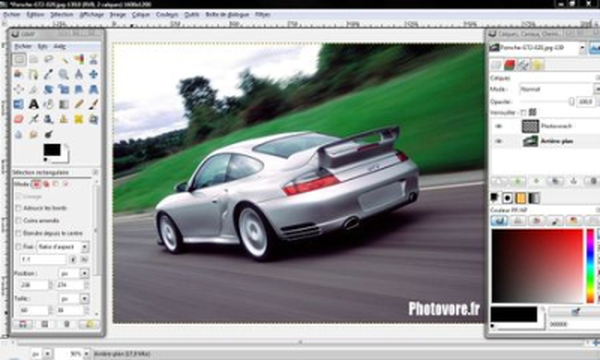Select the Free Select lasso tool
Viewport: 600px width, 360px height.
(49, 59)
